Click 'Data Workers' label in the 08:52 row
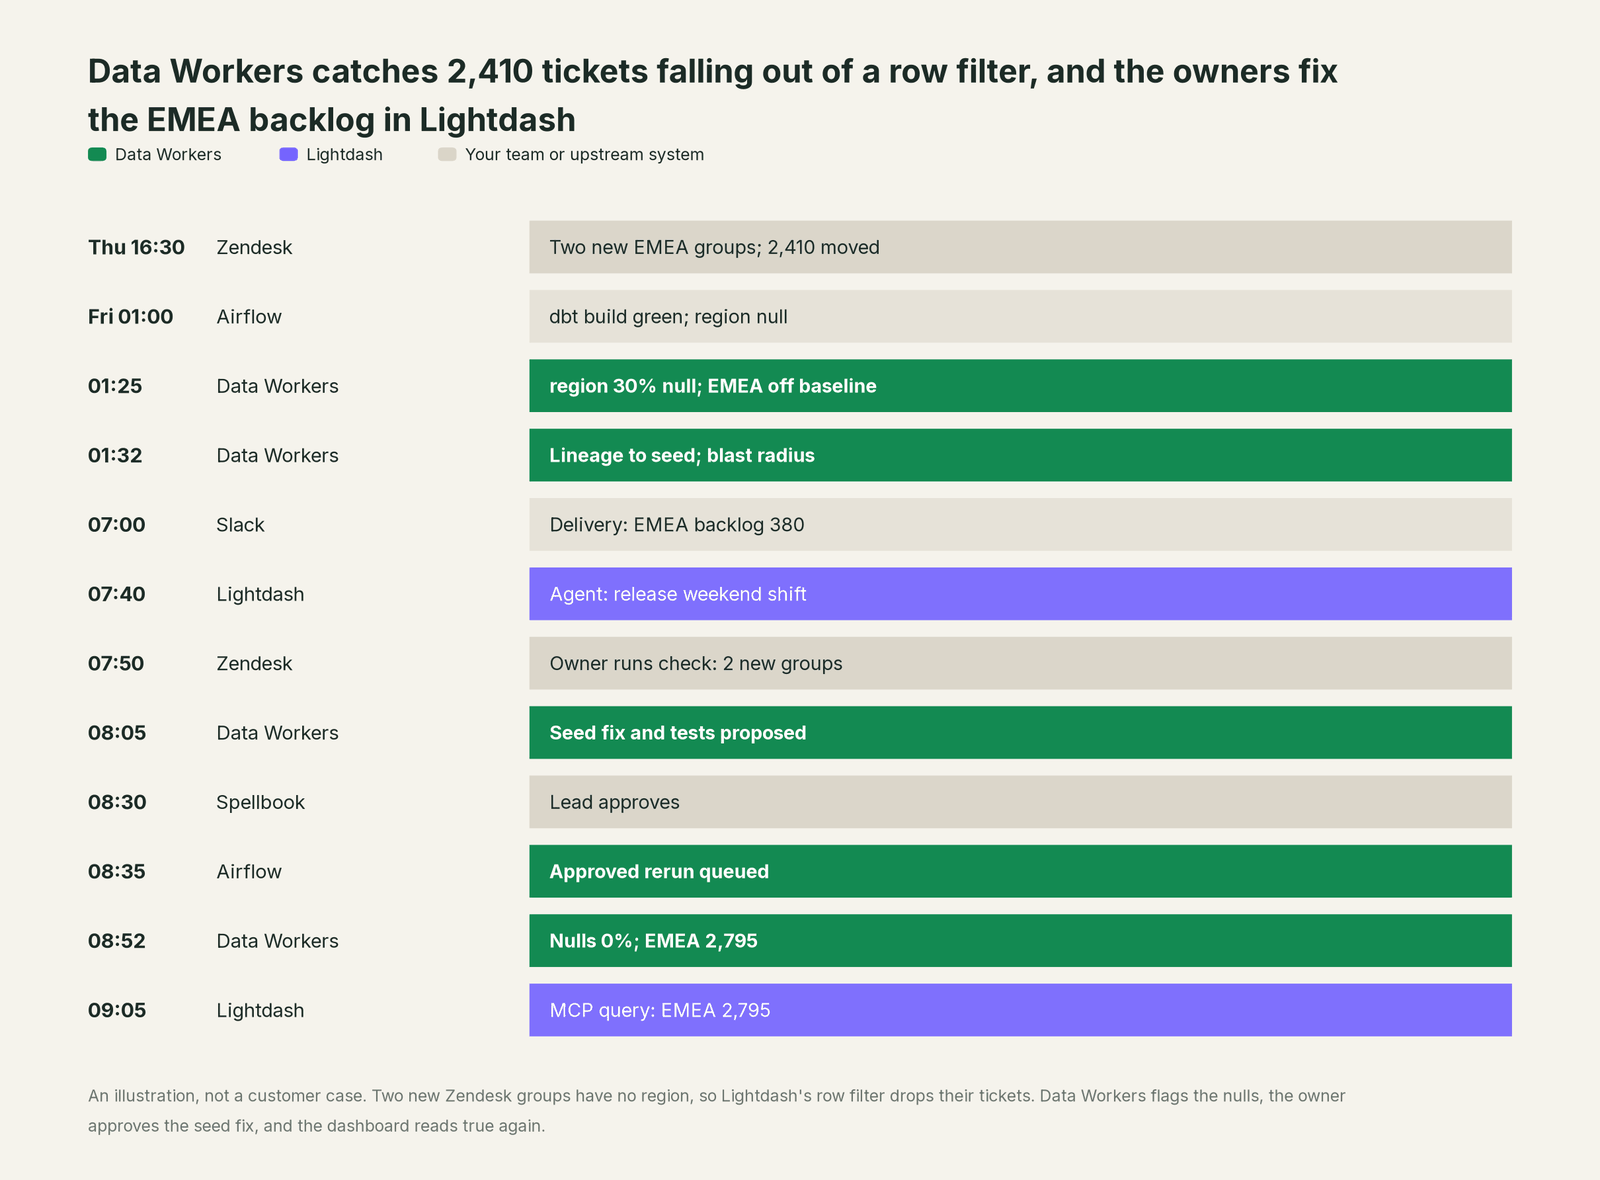 [277, 940]
